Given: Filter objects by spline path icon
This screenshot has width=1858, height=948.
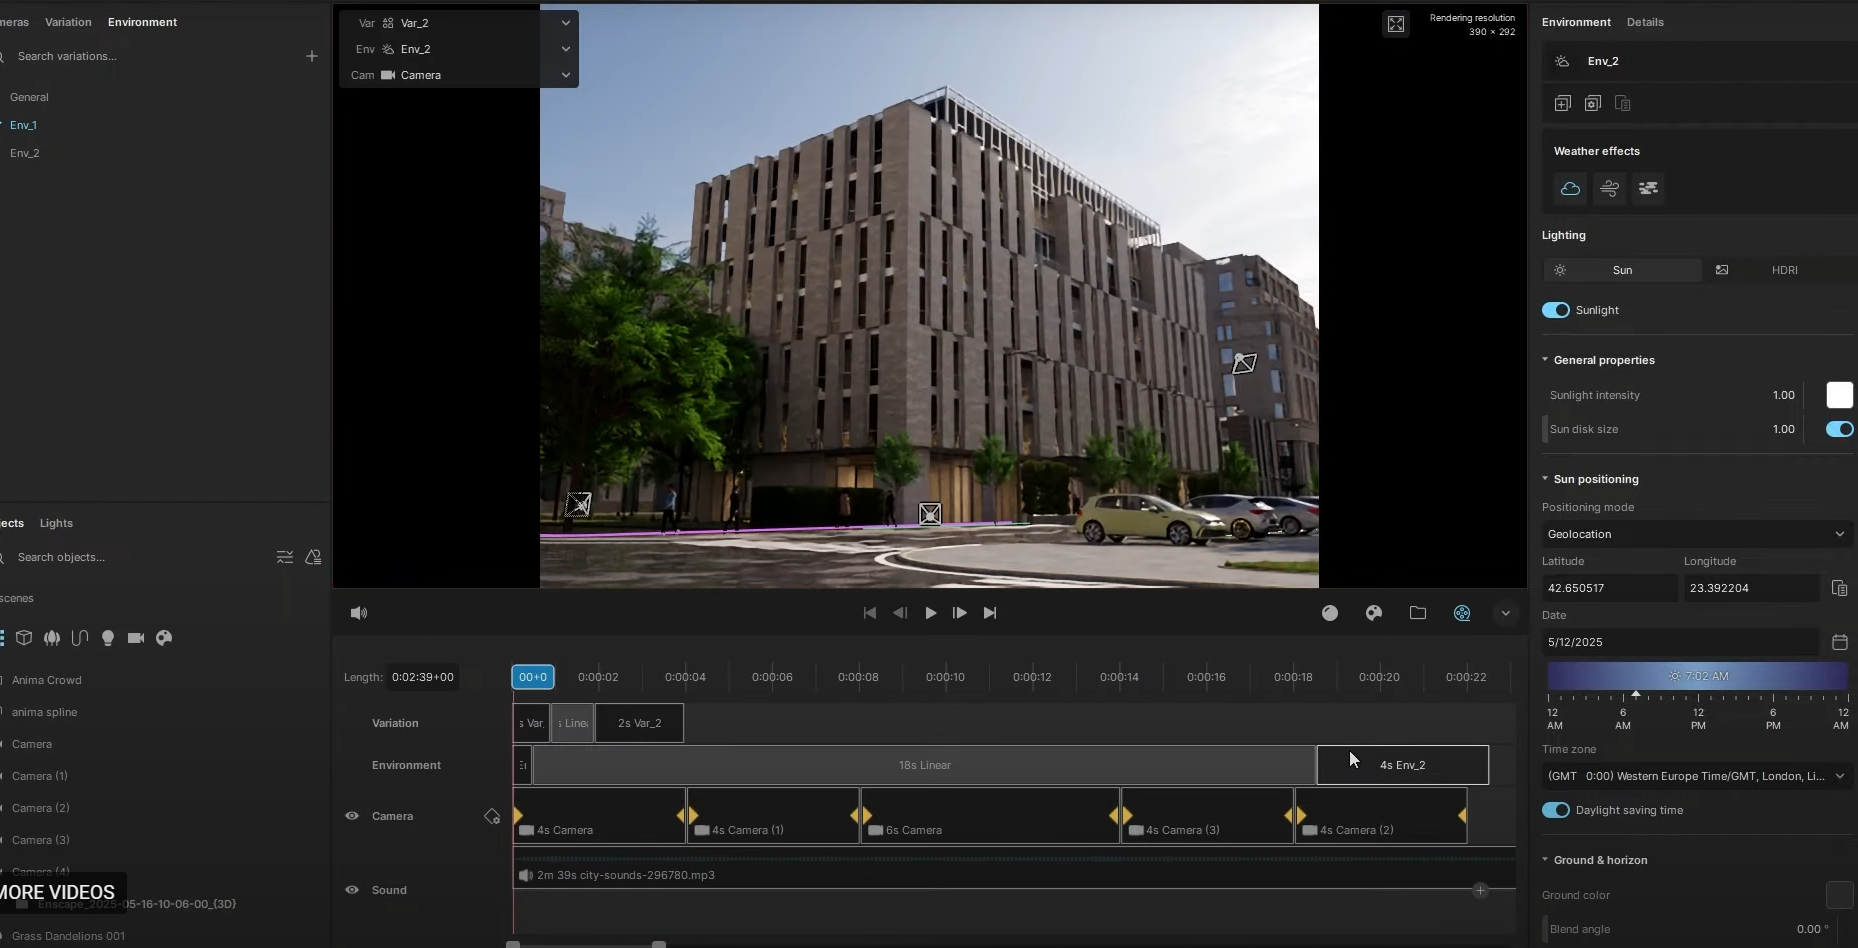Looking at the screenshot, I should click(80, 638).
